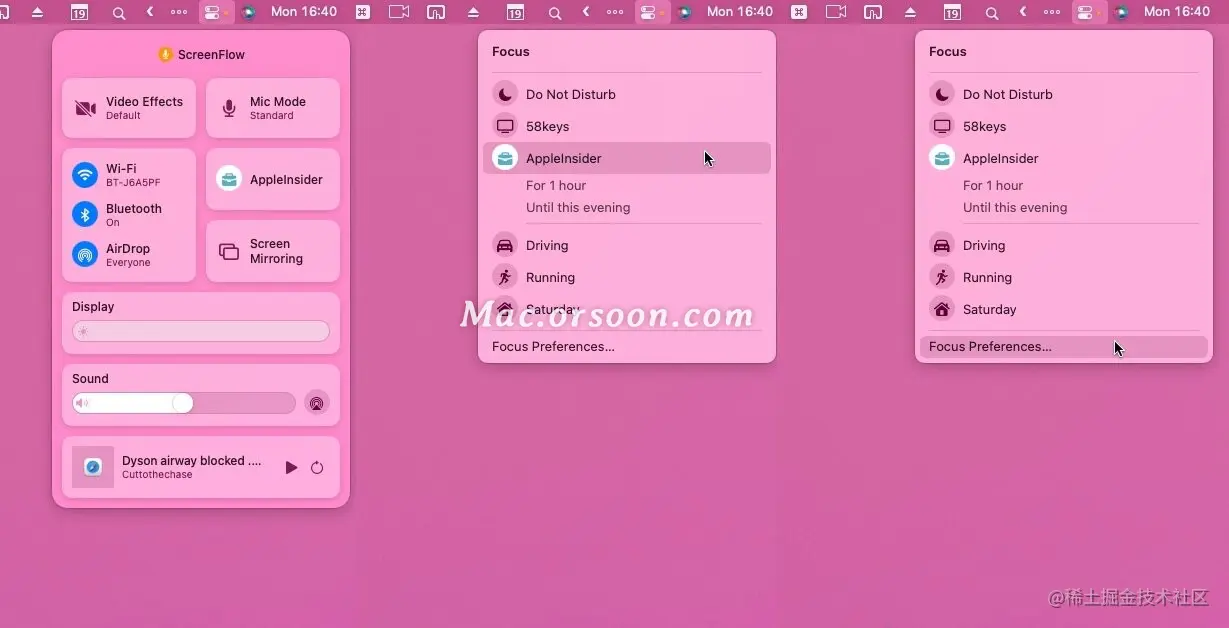This screenshot has width=1229, height=628.
Task: Toggle the AppleInsider Focus tile in Control Center
Action: (x=272, y=179)
